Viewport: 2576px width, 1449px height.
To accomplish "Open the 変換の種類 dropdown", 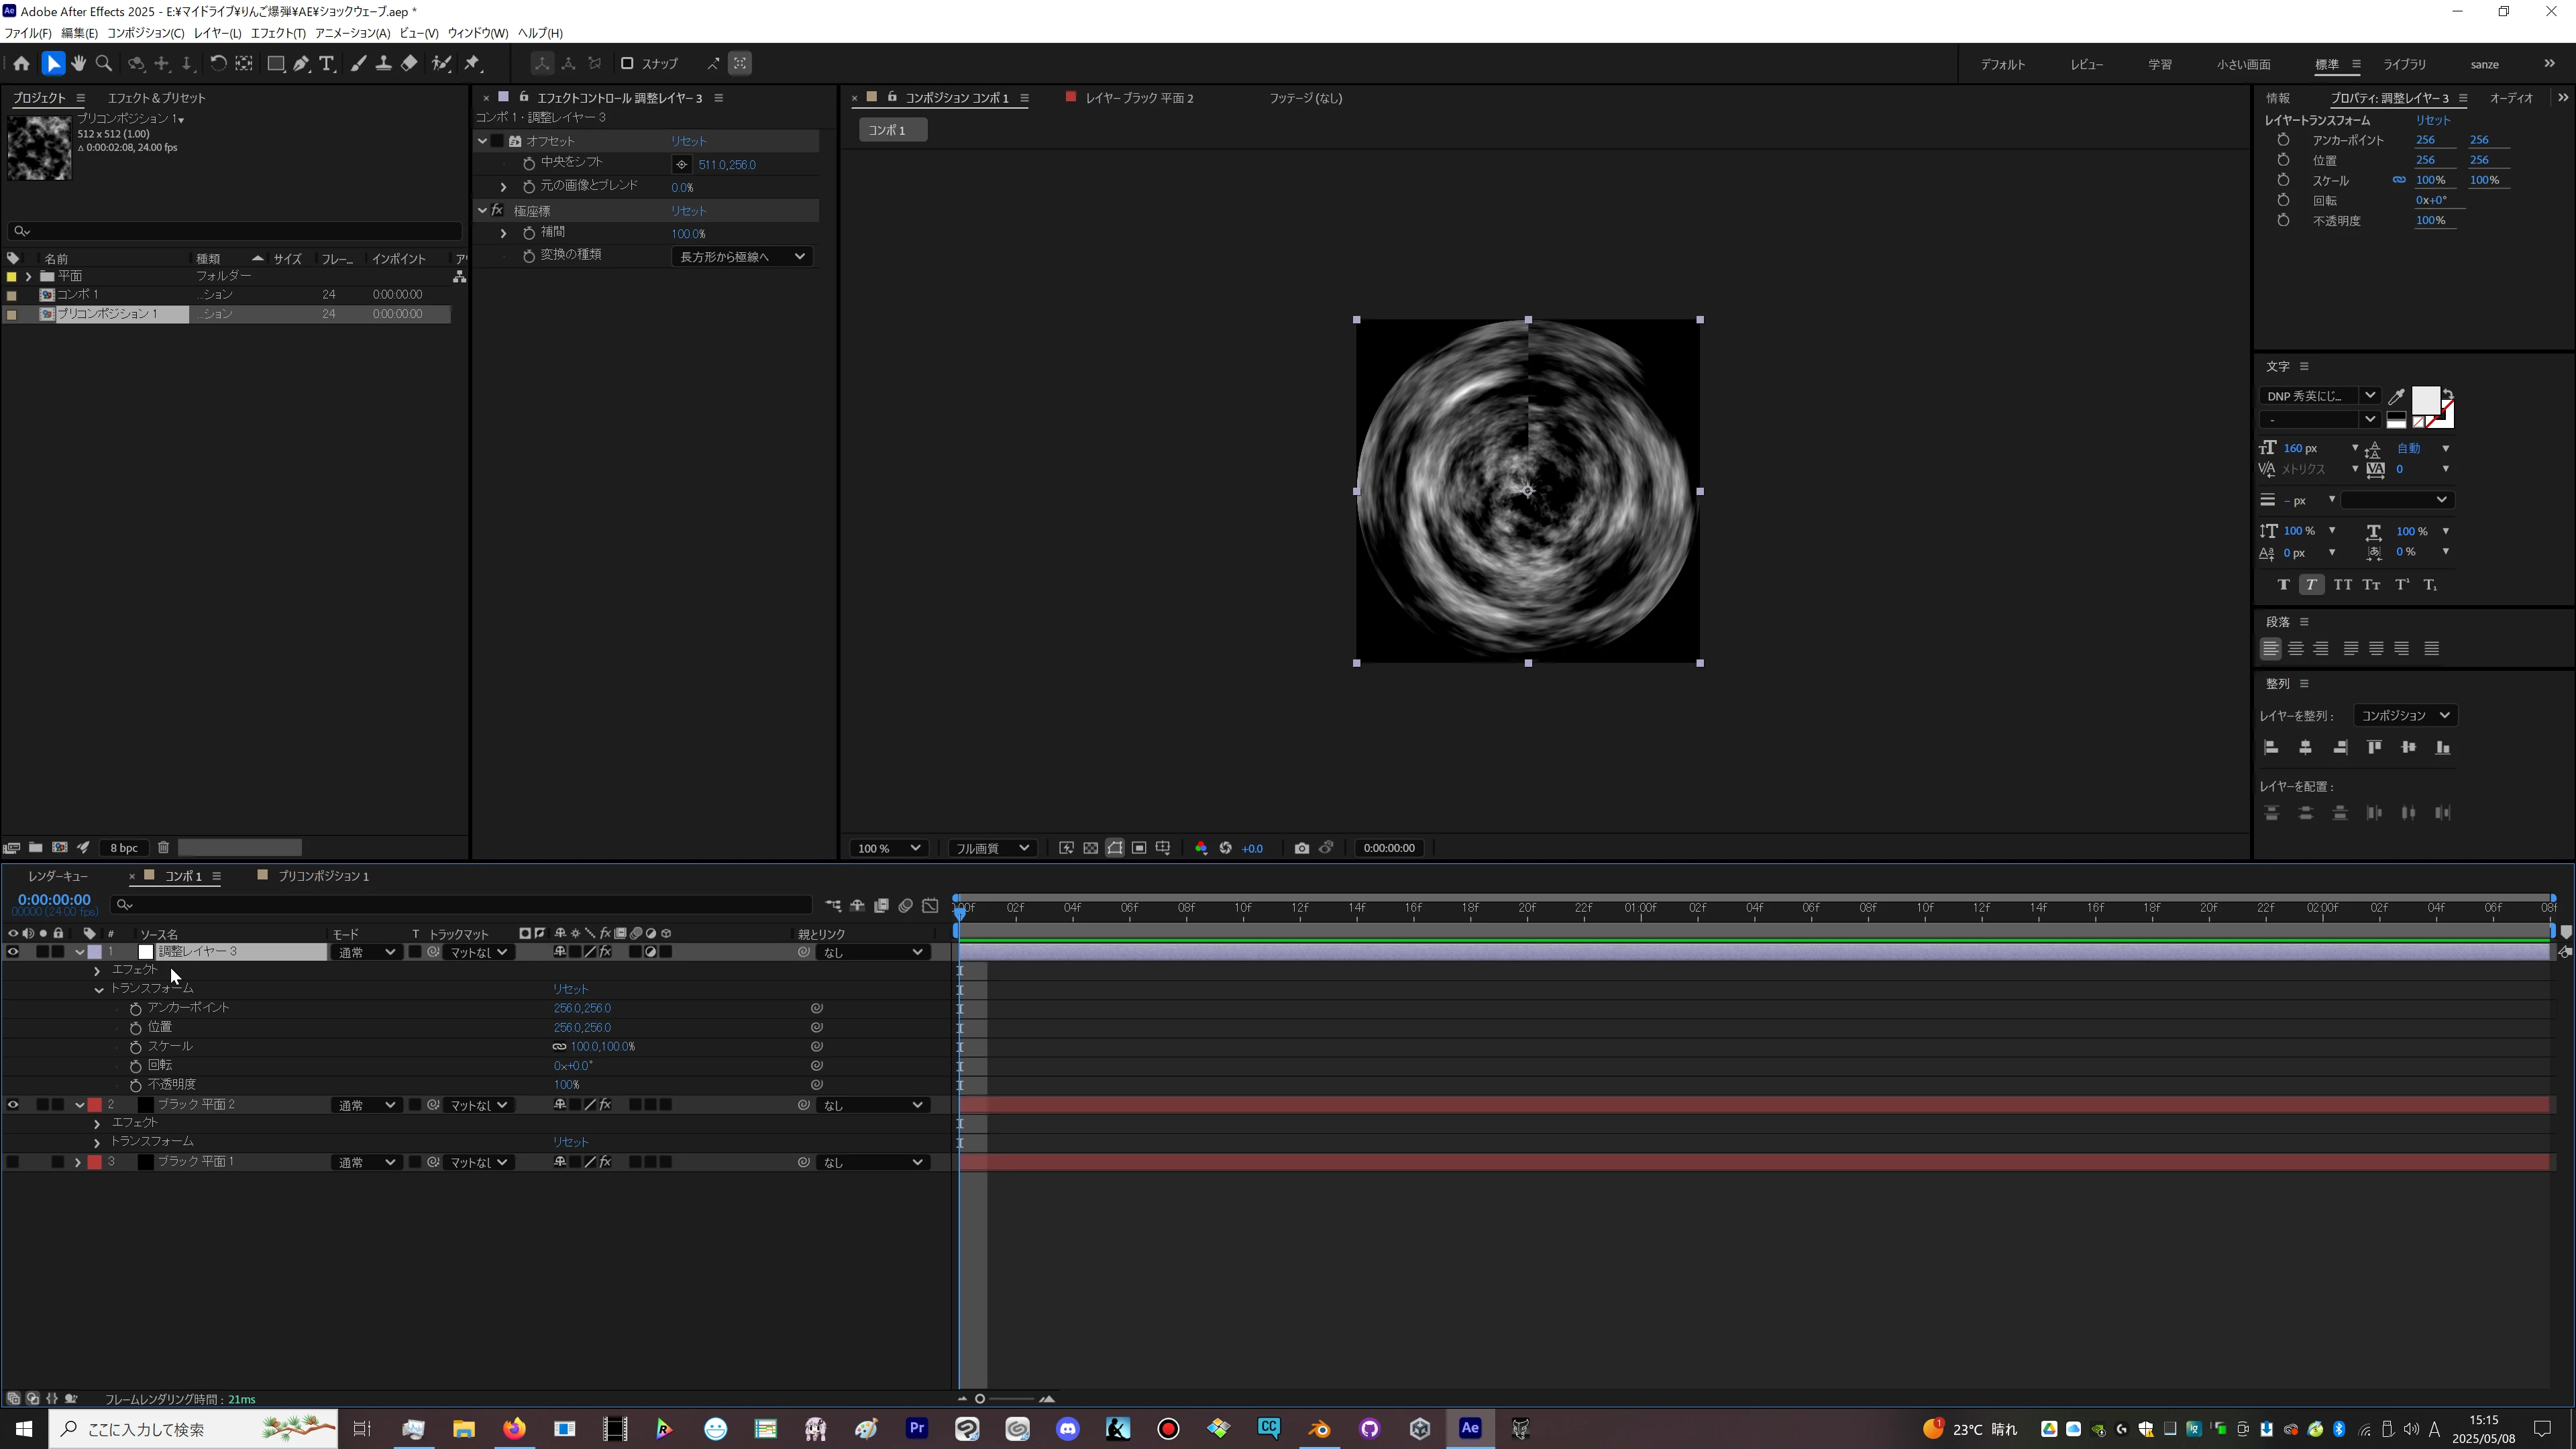I will point(742,257).
